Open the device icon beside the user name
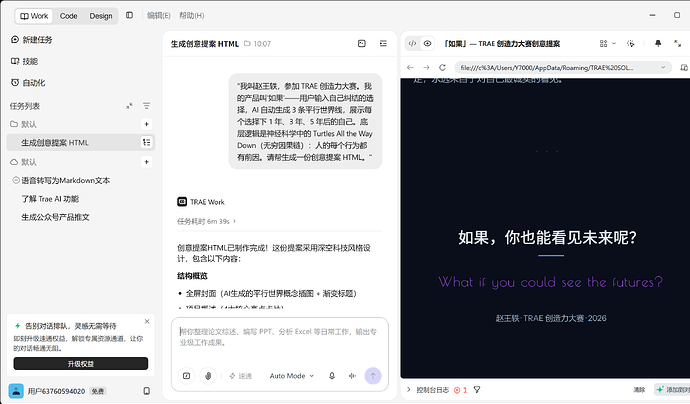This screenshot has width=690, height=404. coord(147,391)
